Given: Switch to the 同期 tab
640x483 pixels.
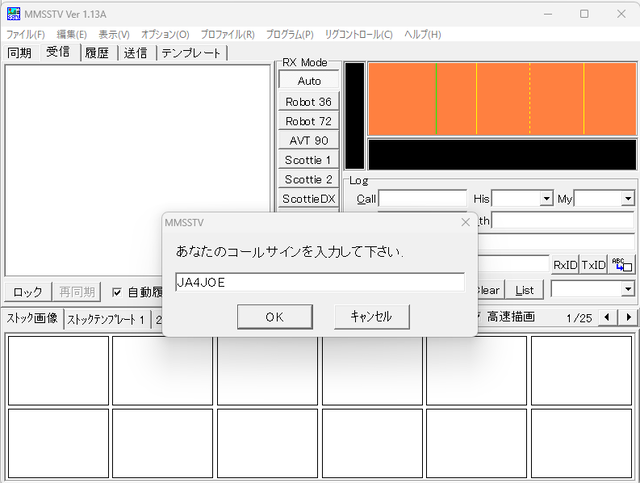Looking at the screenshot, I should pyautogui.click(x=19, y=53).
